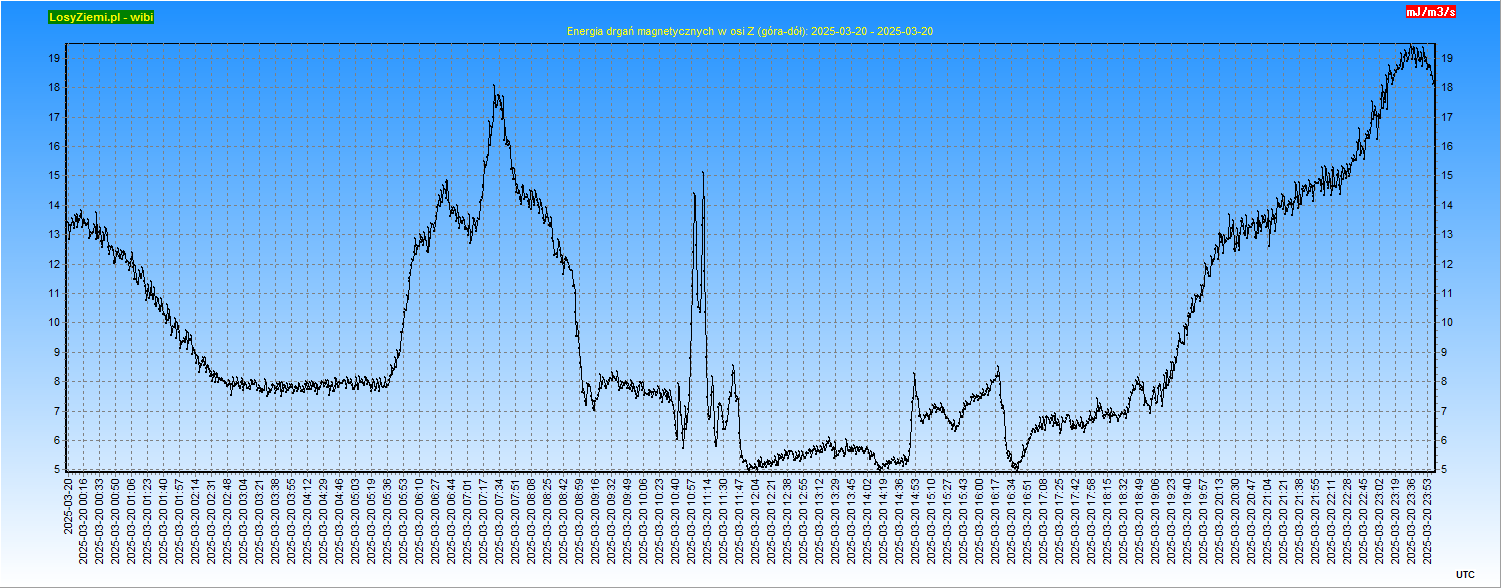
Task: Click the 00:16 time axis label
Action: click(83, 520)
